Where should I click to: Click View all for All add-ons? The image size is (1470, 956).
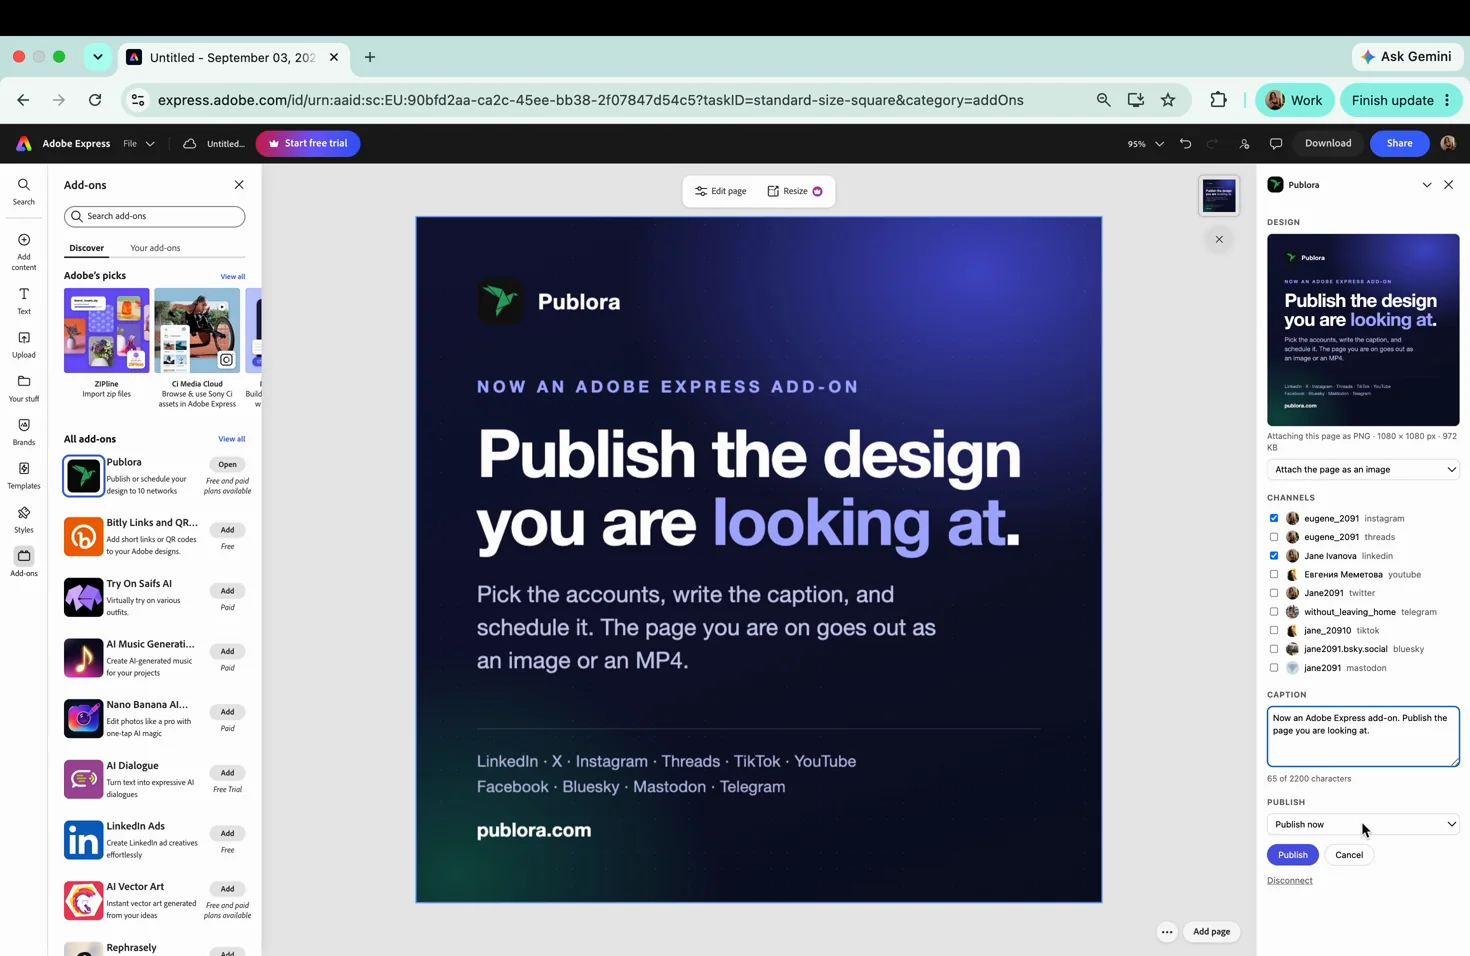(232, 439)
